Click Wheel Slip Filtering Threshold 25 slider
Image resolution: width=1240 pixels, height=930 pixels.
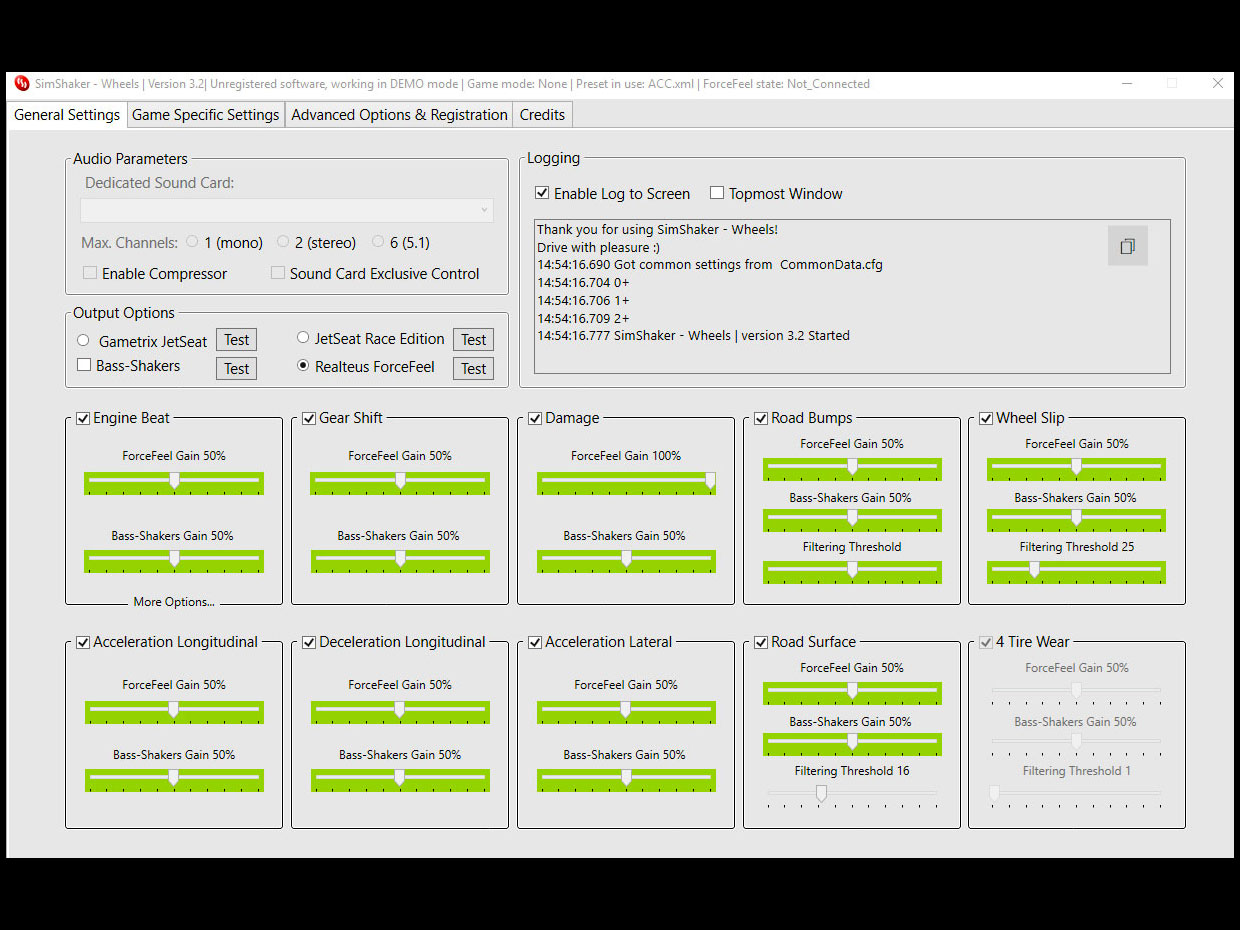coord(1076,572)
